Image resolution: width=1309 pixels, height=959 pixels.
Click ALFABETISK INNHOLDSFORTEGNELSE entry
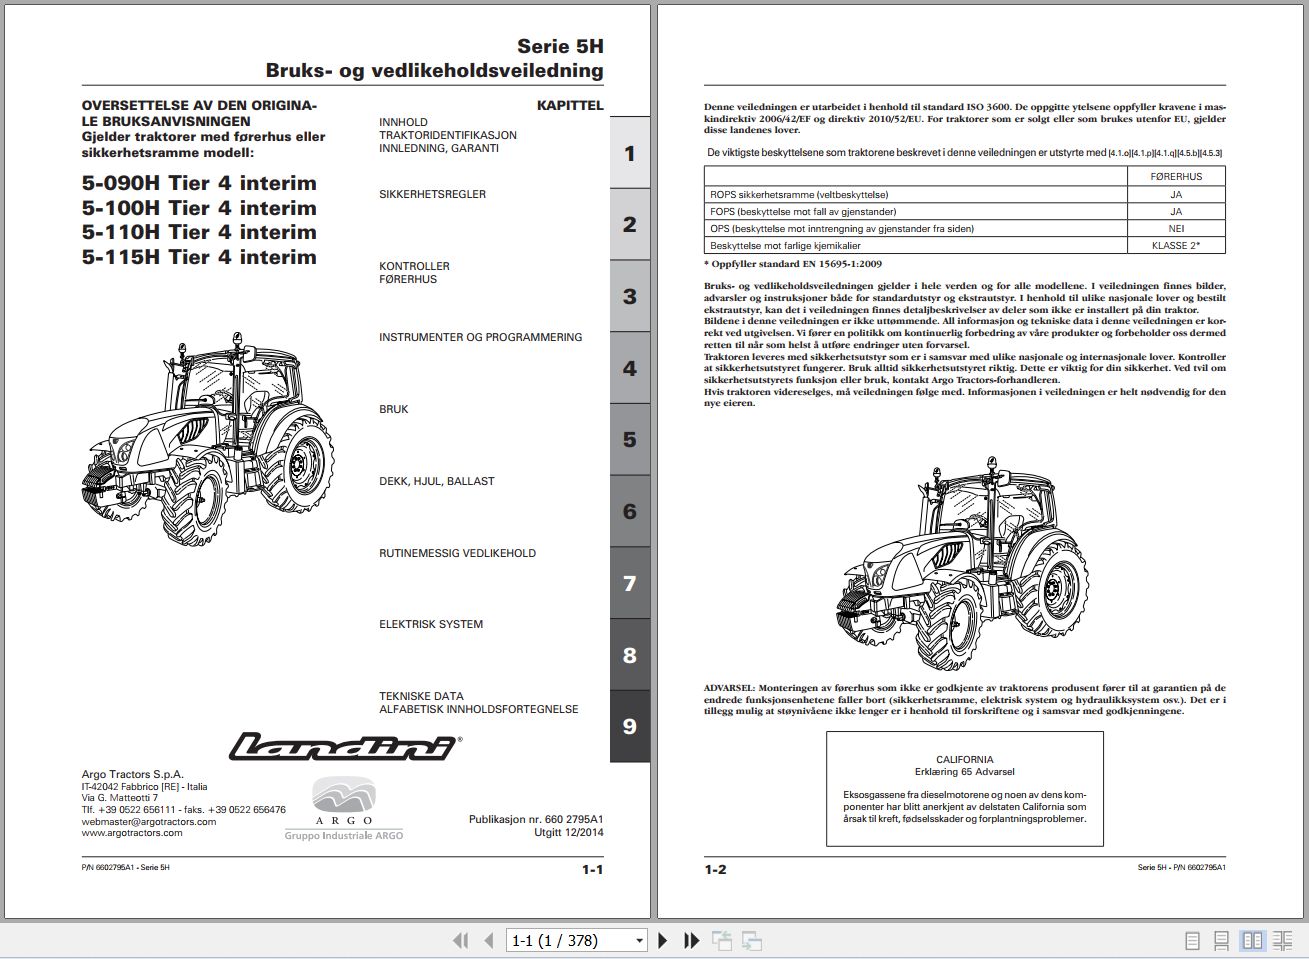pos(479,709)
